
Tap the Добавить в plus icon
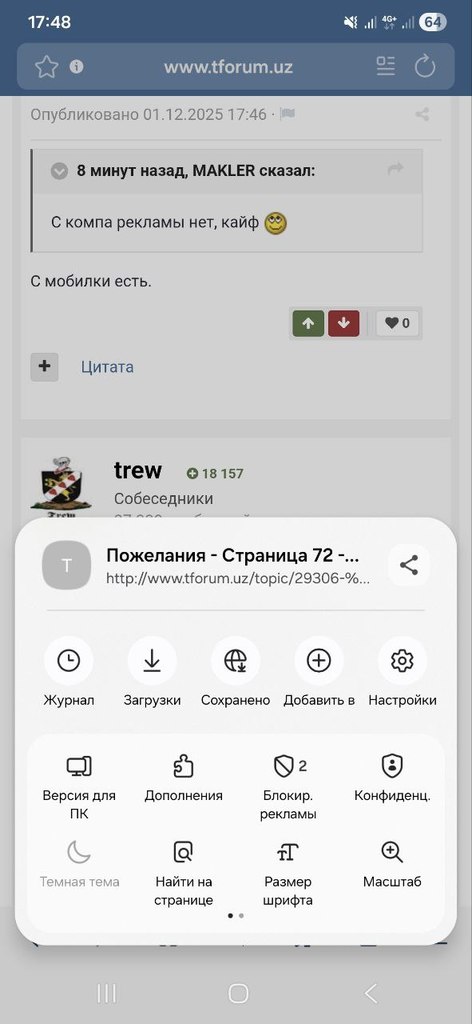(x=319, y=662)
